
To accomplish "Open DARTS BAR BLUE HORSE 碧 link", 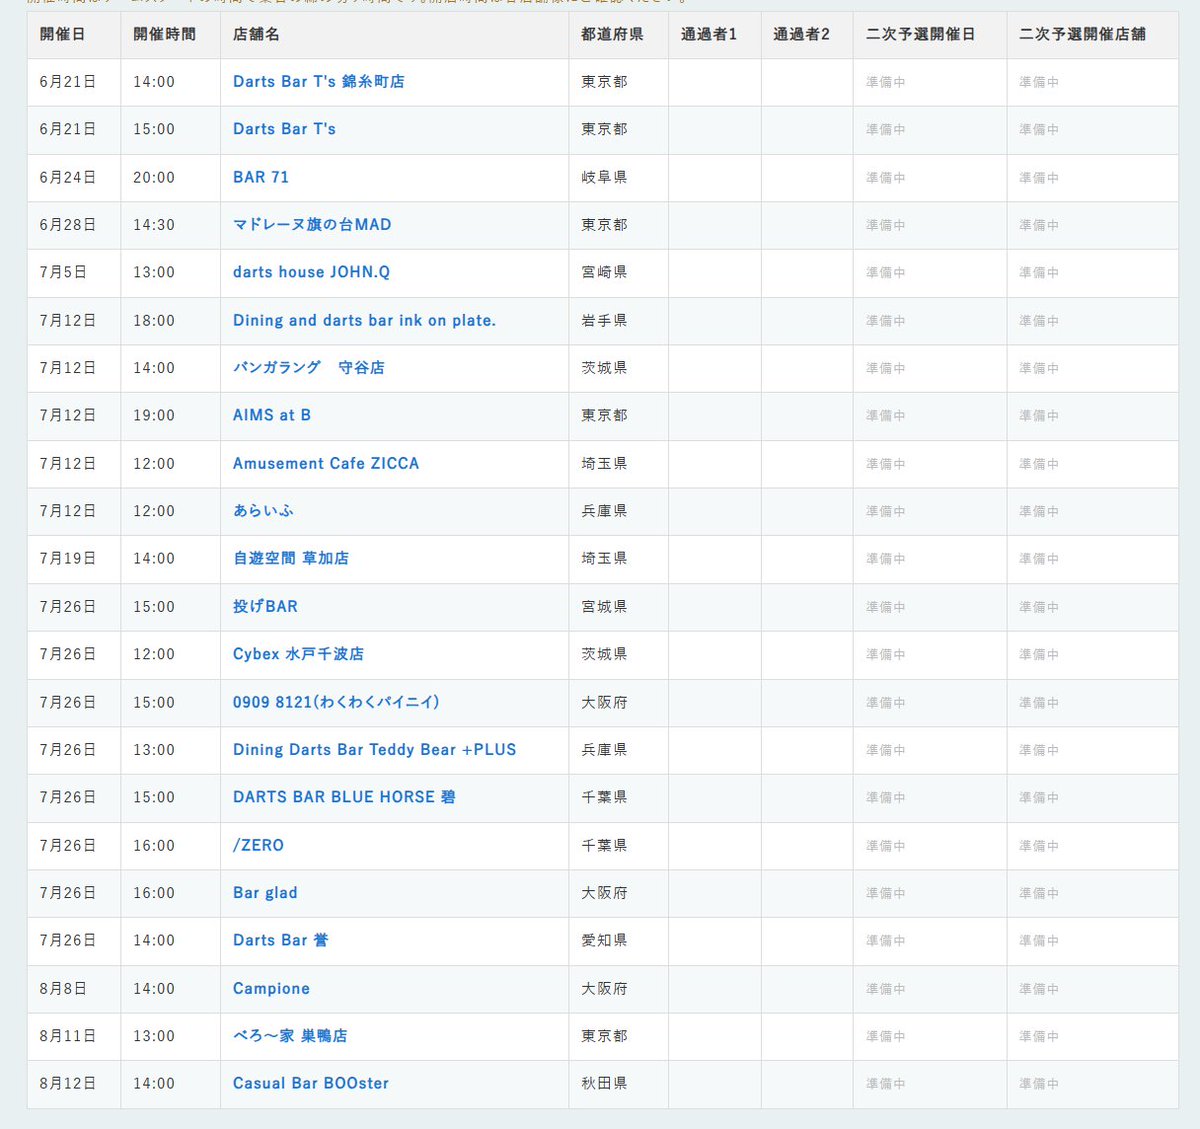I will (x=344, y=797).
